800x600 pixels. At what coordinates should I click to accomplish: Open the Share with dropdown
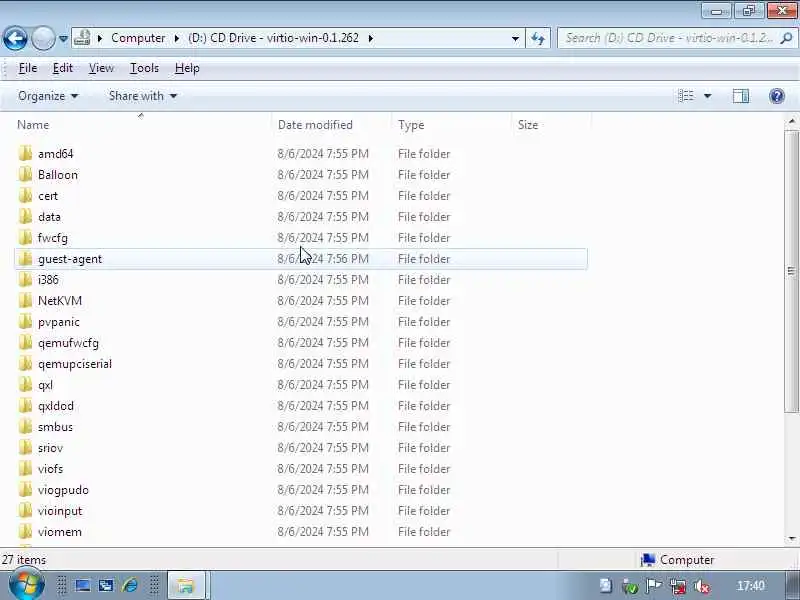[x=142, y=96]
